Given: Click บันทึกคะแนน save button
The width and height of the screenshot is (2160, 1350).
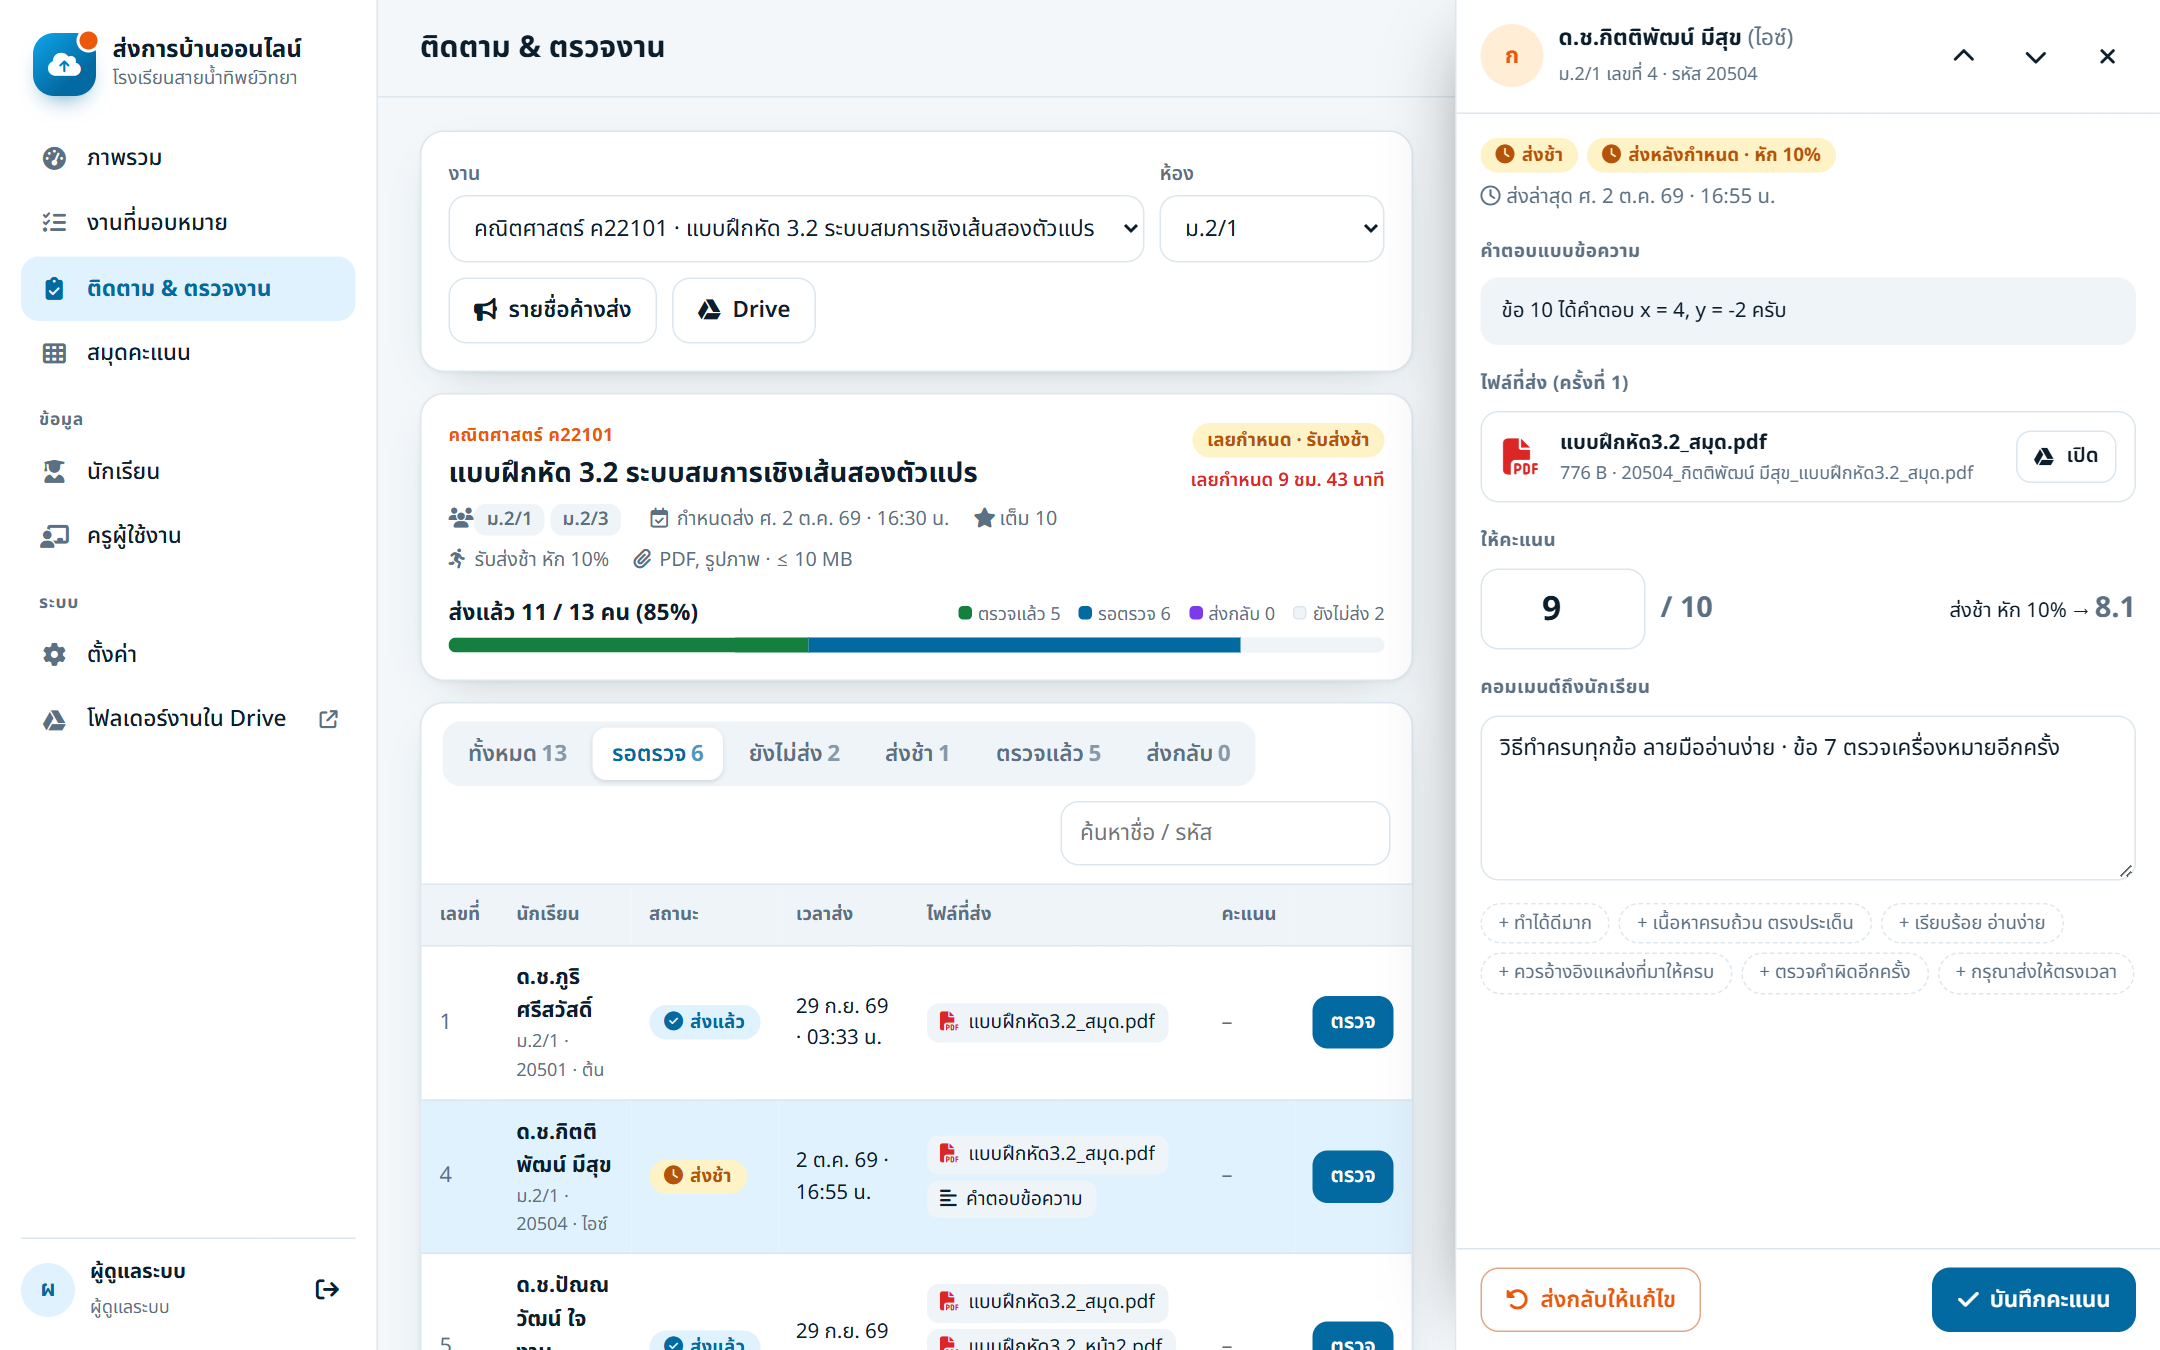Looking at the screenshot, I should click(x=2033, y=1300).
